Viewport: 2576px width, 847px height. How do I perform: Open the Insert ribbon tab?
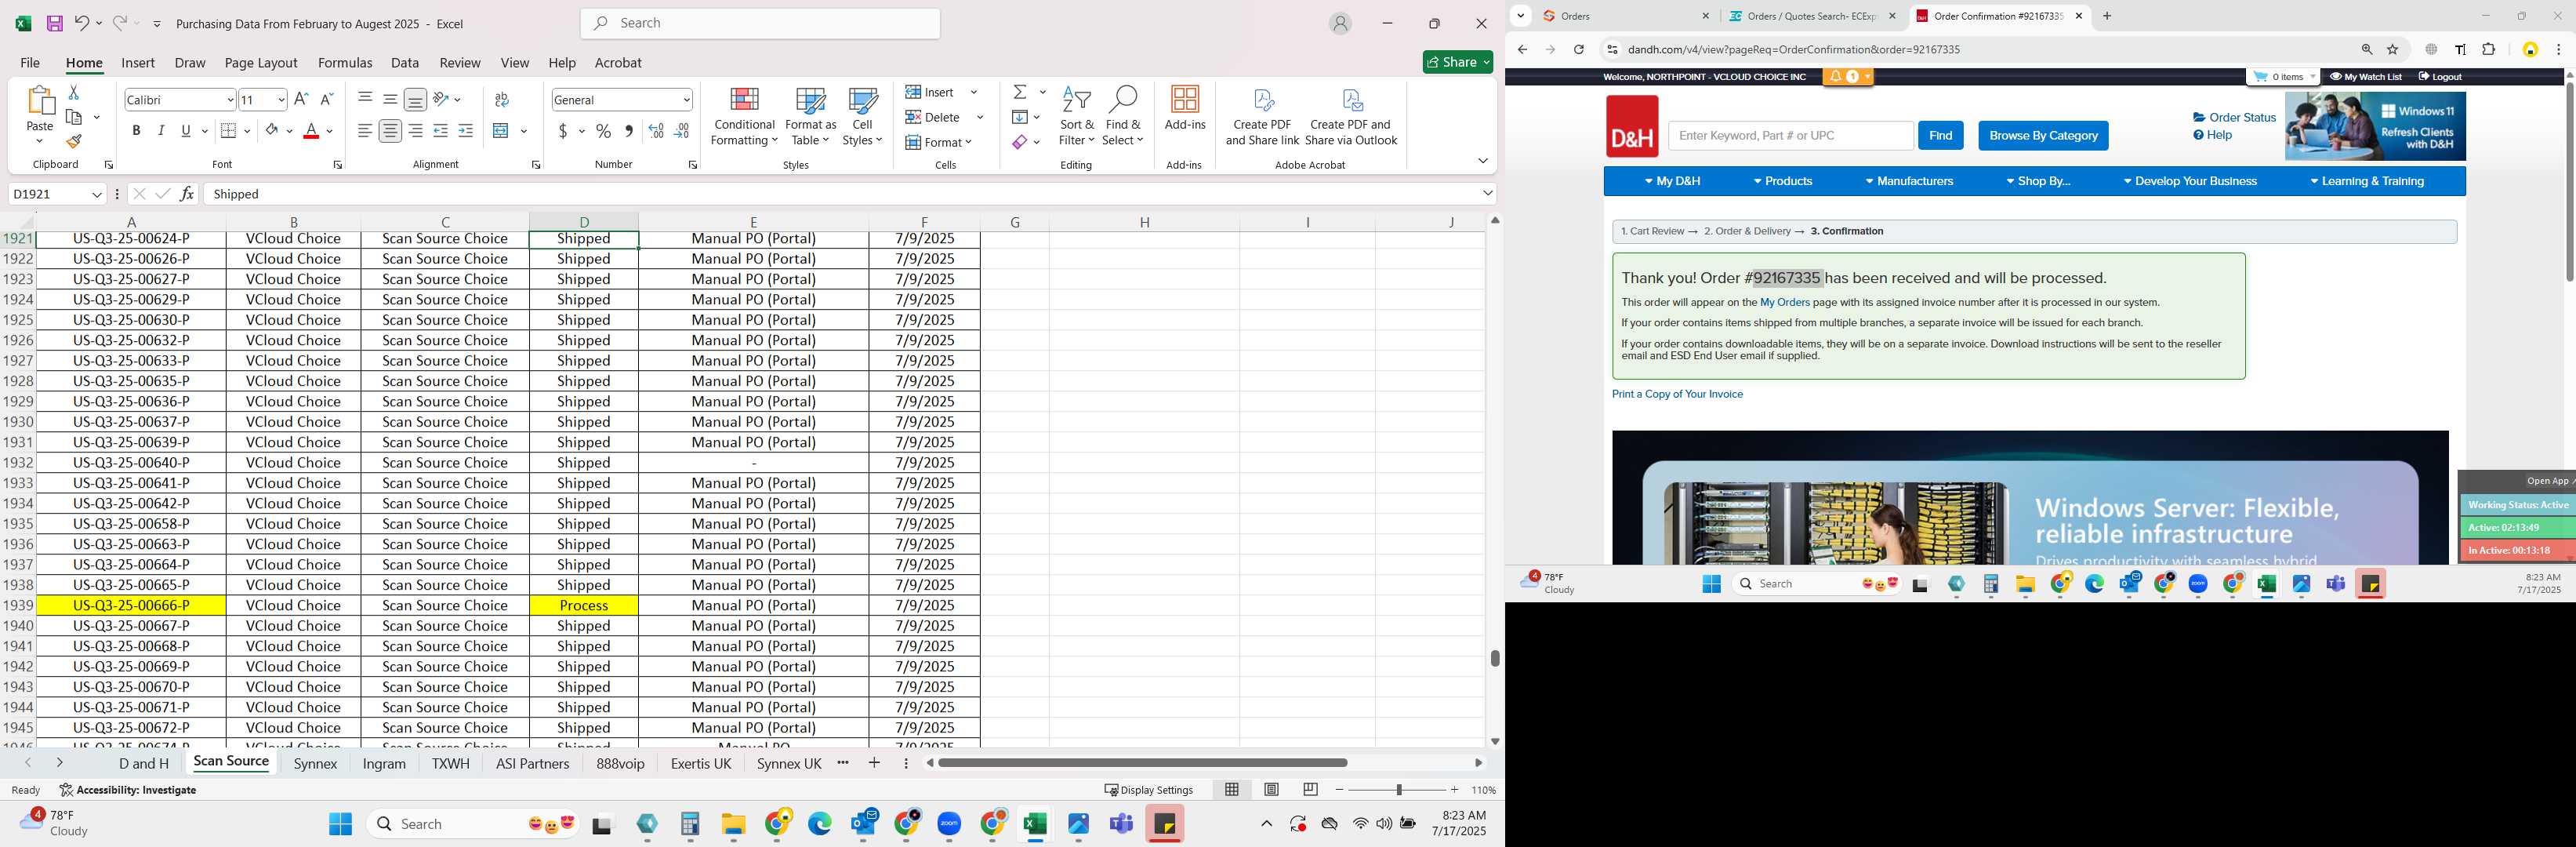(138, 62)
